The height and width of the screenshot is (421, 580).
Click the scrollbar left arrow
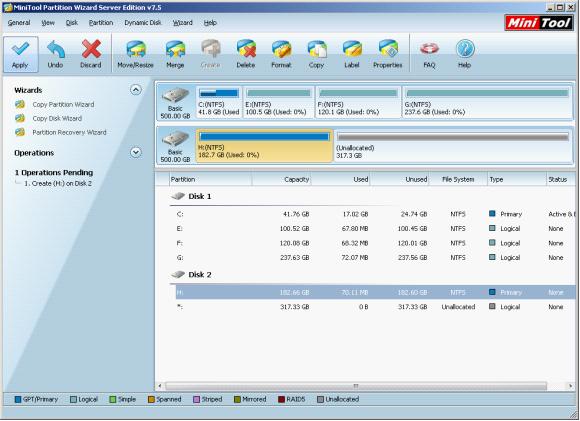[x=160, y=386]
